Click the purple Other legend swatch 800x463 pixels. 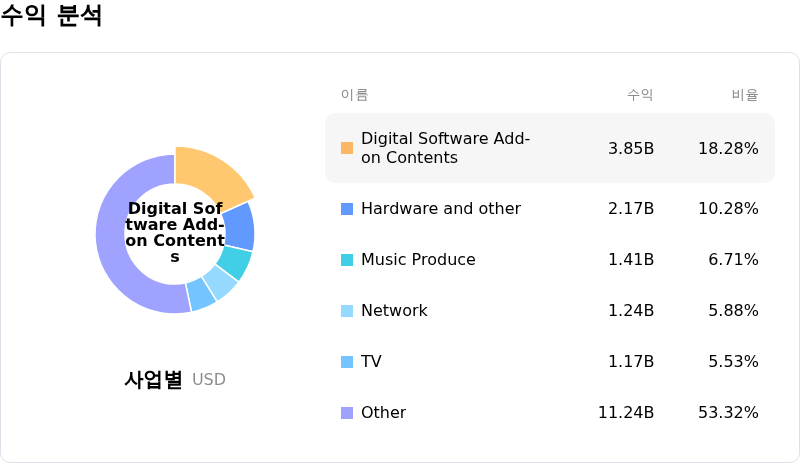[x=347, y=413]
